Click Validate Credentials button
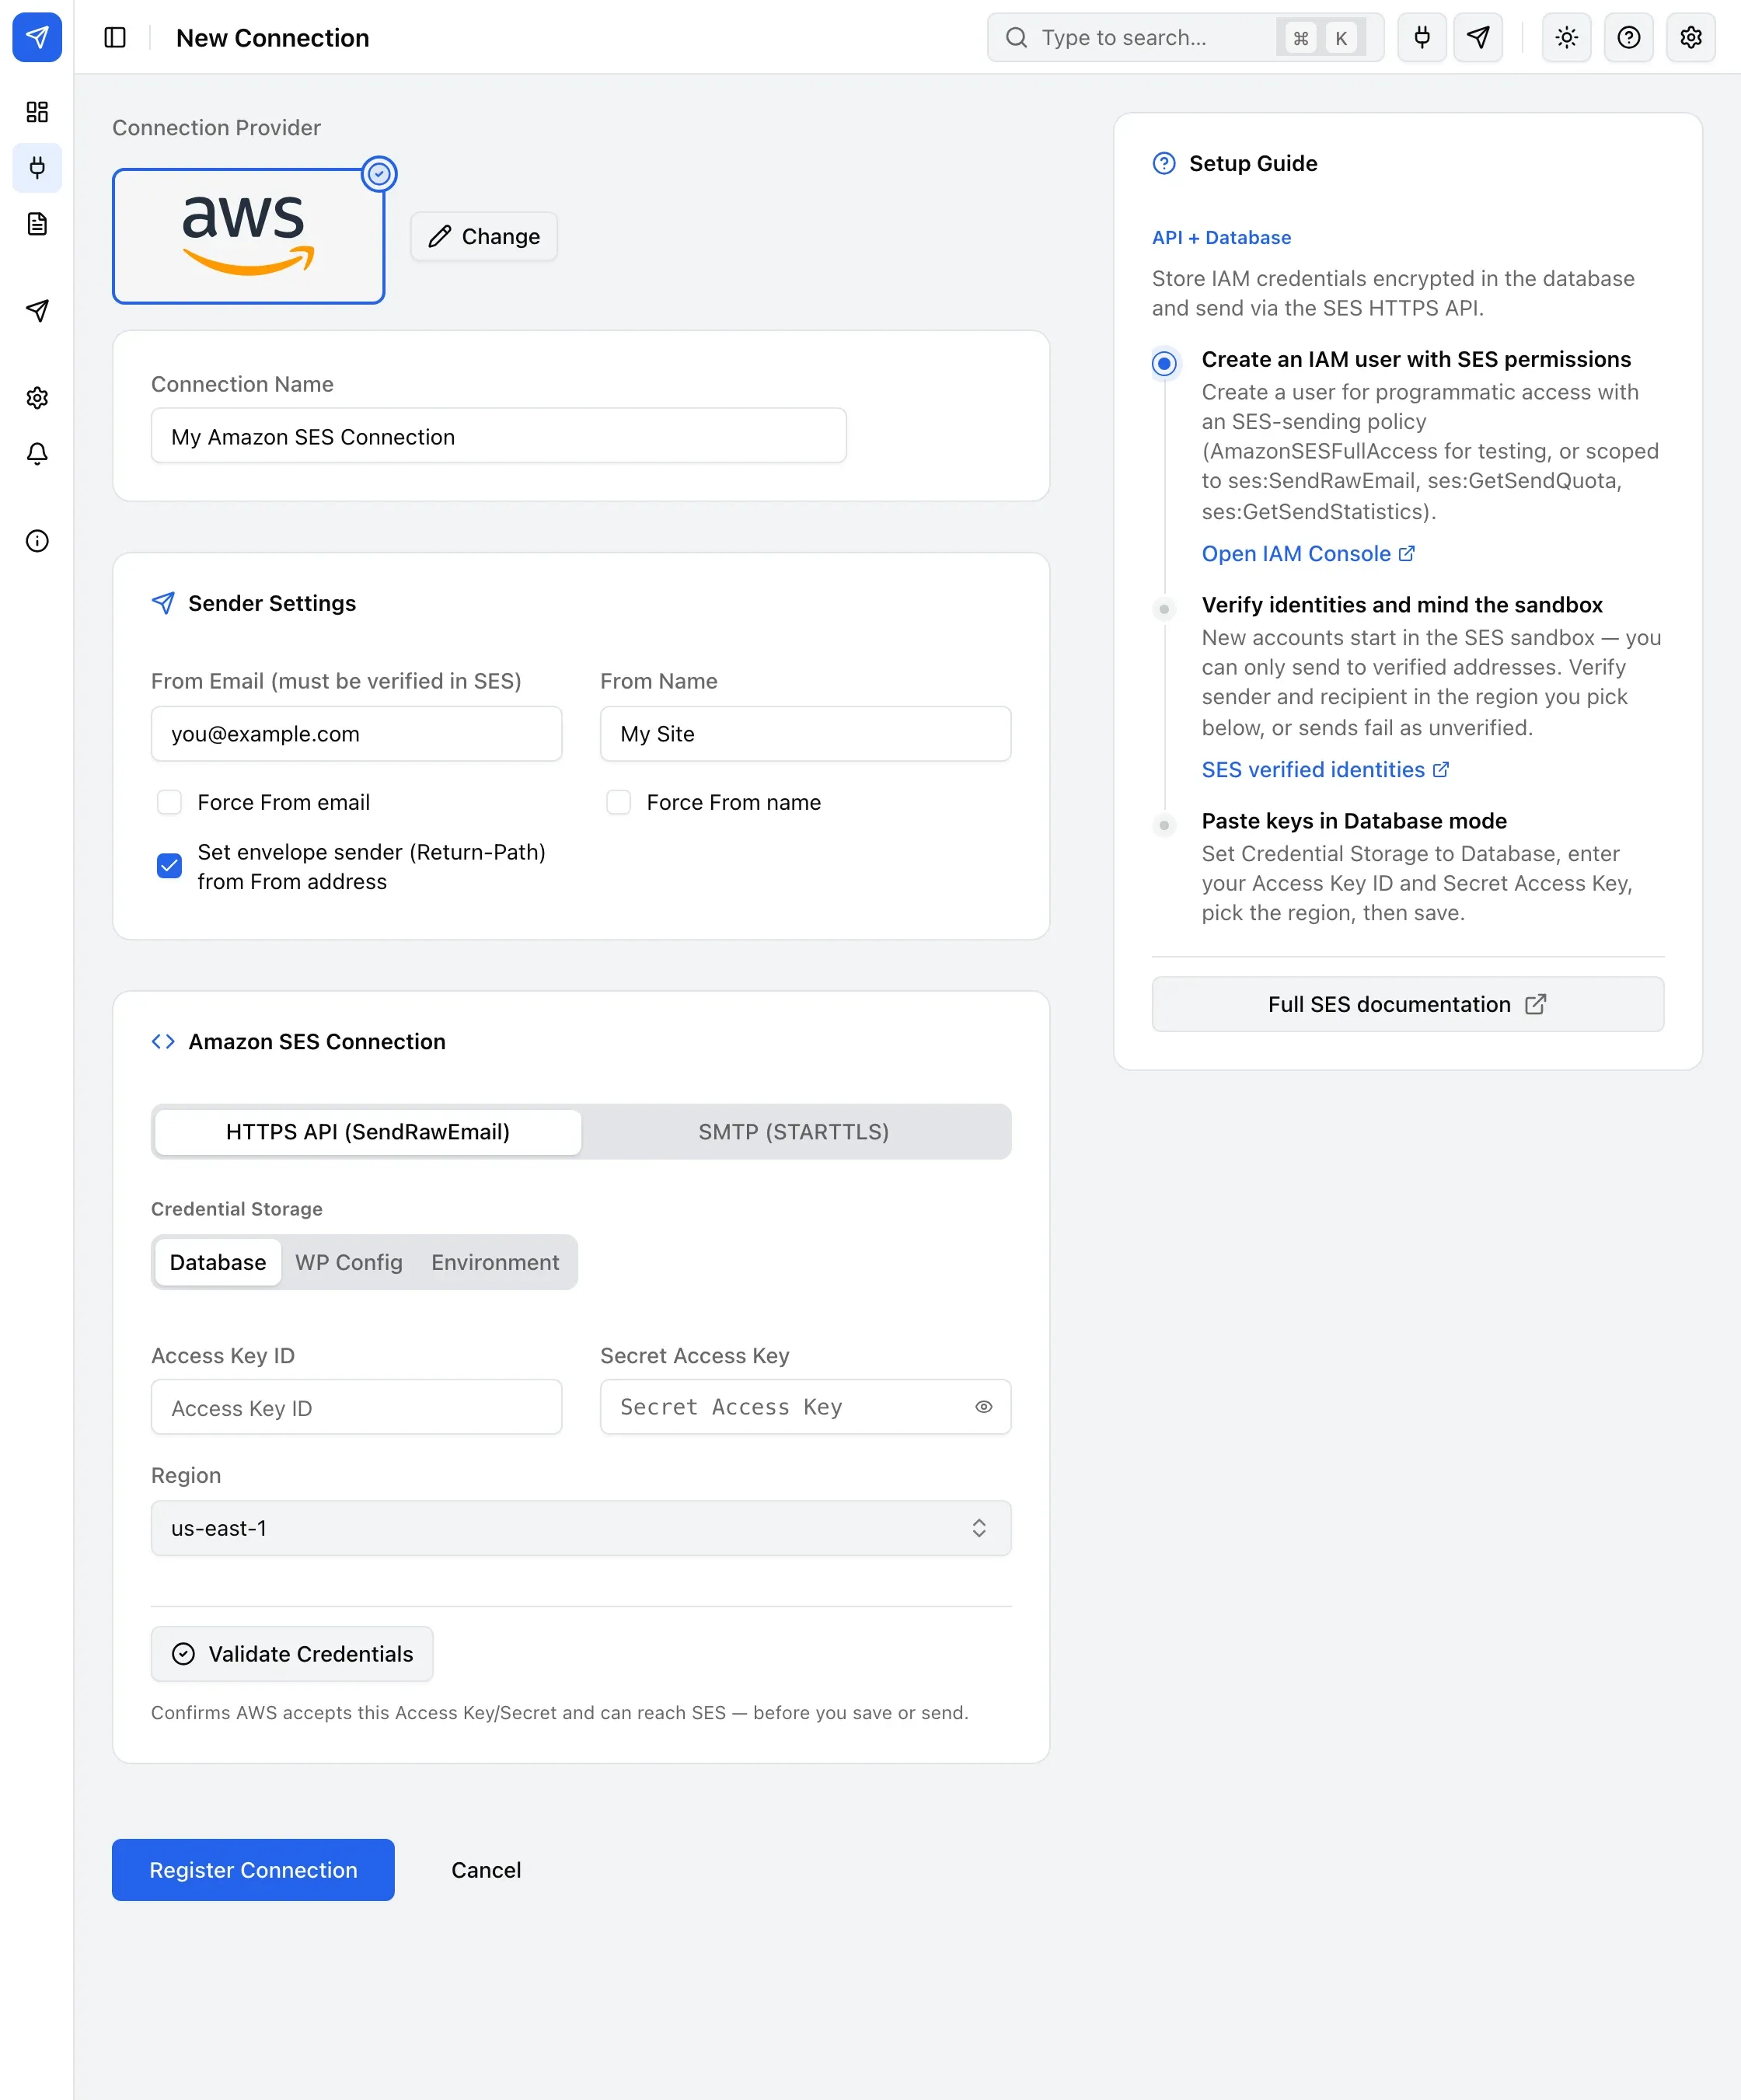This screenshot has height=2100, width=1741. tap(292, 1654)
